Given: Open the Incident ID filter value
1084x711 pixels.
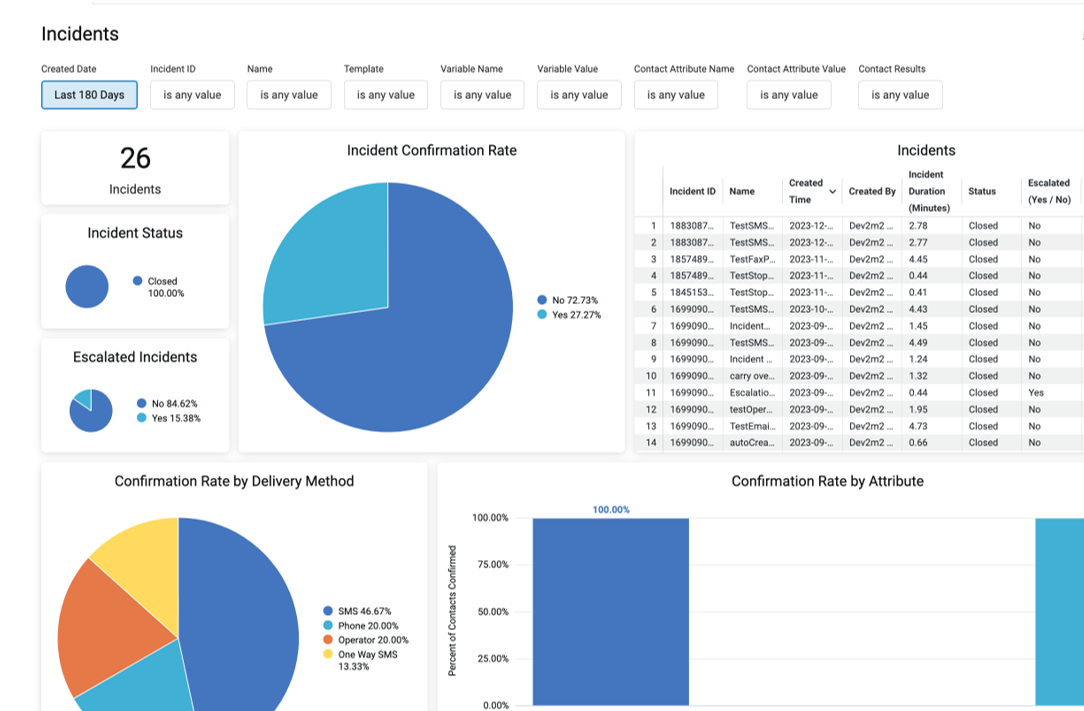Looking at the screenshot, I should 192,95.
